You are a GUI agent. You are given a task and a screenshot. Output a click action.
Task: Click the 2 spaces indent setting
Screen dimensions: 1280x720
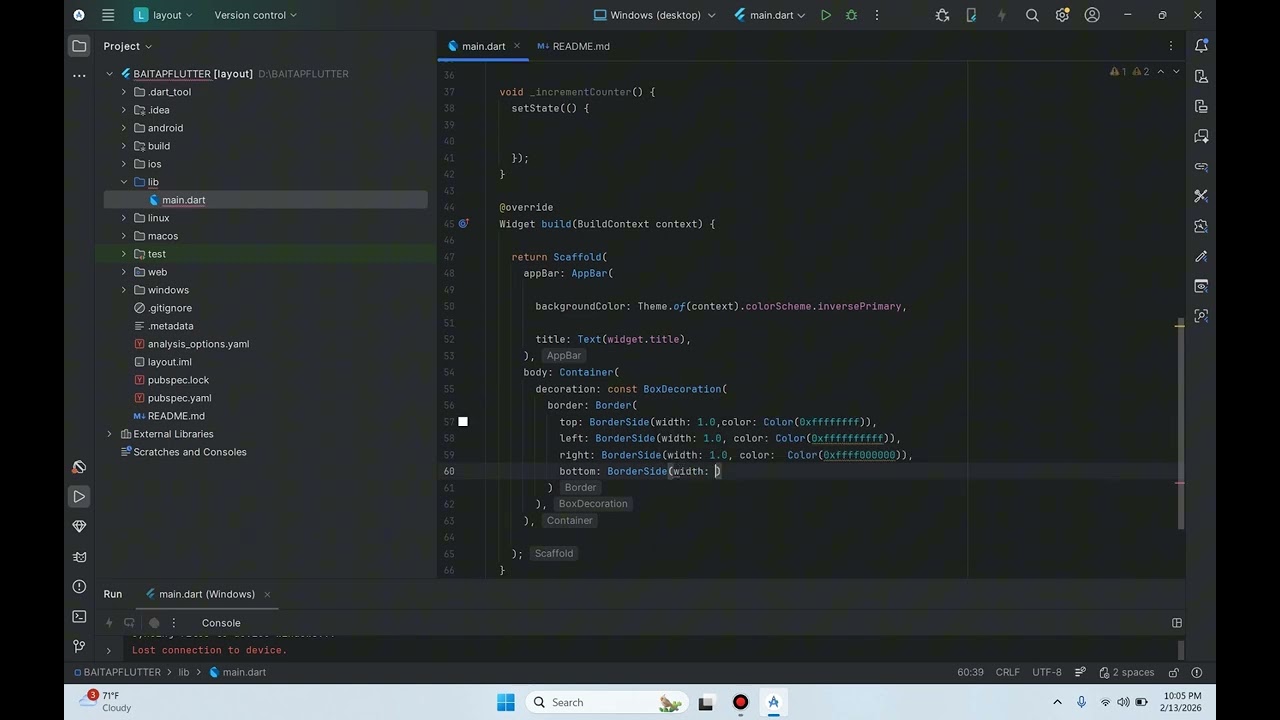point(1126,673)
